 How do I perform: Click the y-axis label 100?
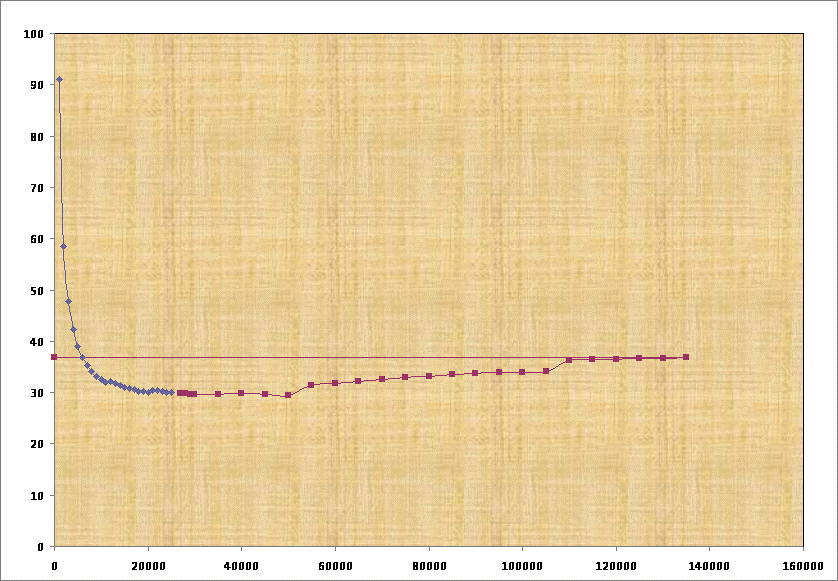(33, 34)
